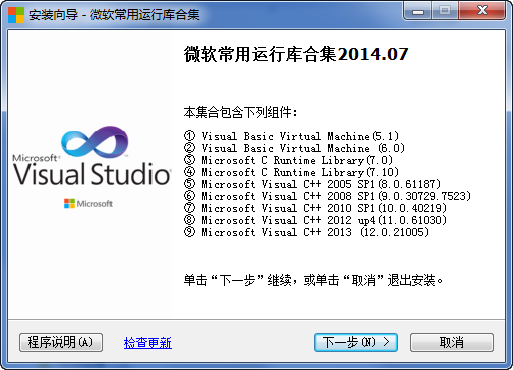The height and width of the screenshot is (370, 513).
Task: Click the 下一步(N) next button
Action: coord(356,342)
